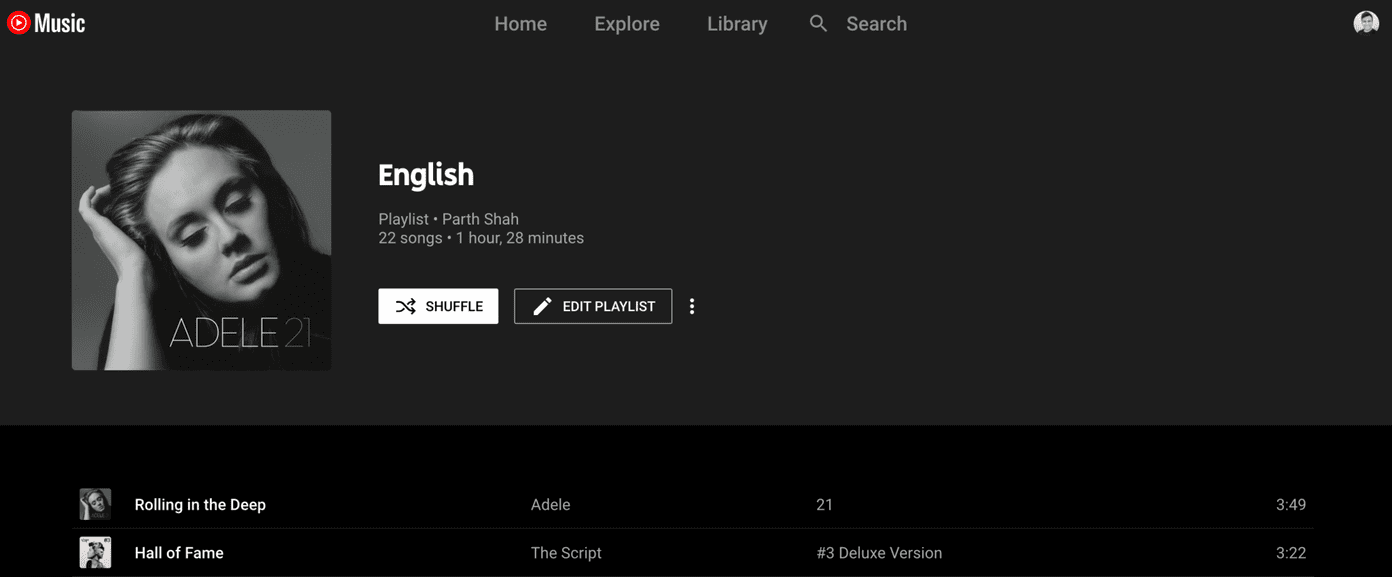Click the 22 songs duration text
This screenshot has width=1392, height=577.
click(x=481, y=238)
